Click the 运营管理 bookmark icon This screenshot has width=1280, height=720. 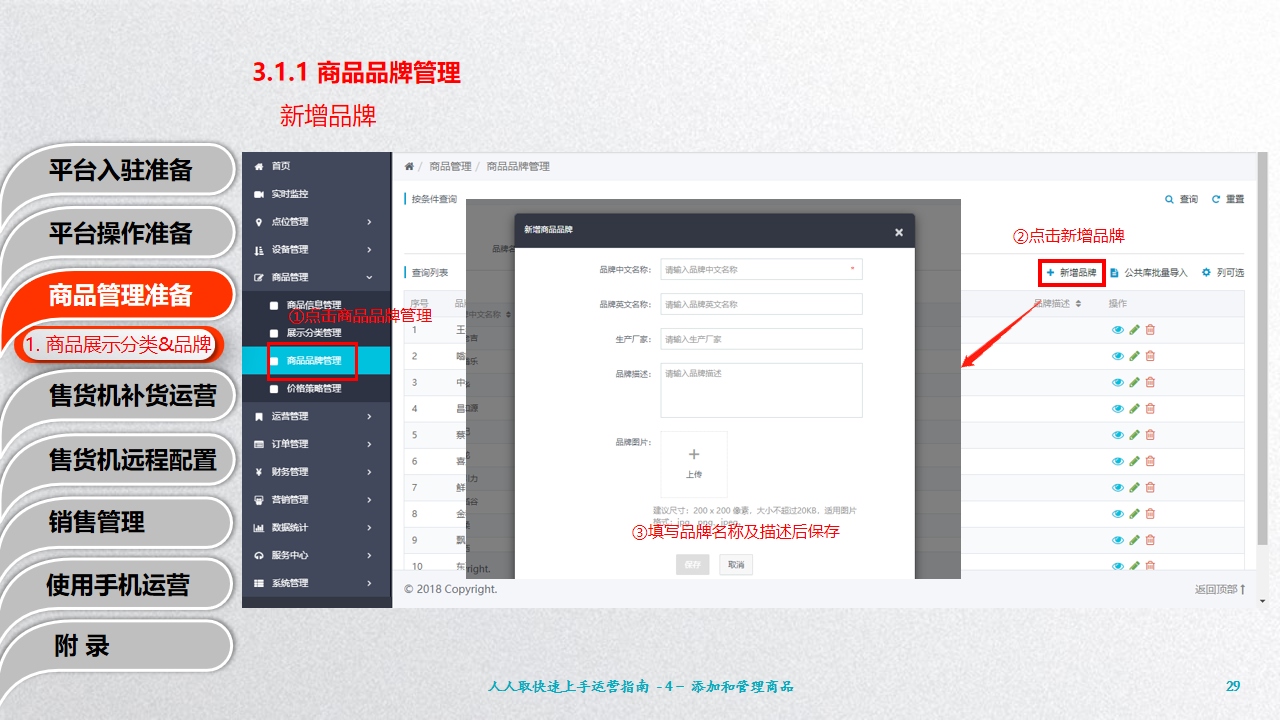(259, 416)
